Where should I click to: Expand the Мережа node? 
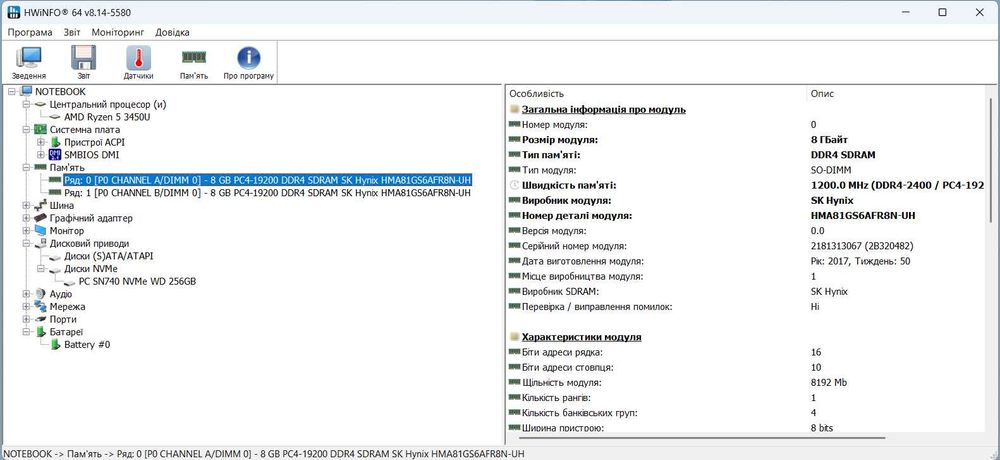pyautogui.click(x=26, y=306)
